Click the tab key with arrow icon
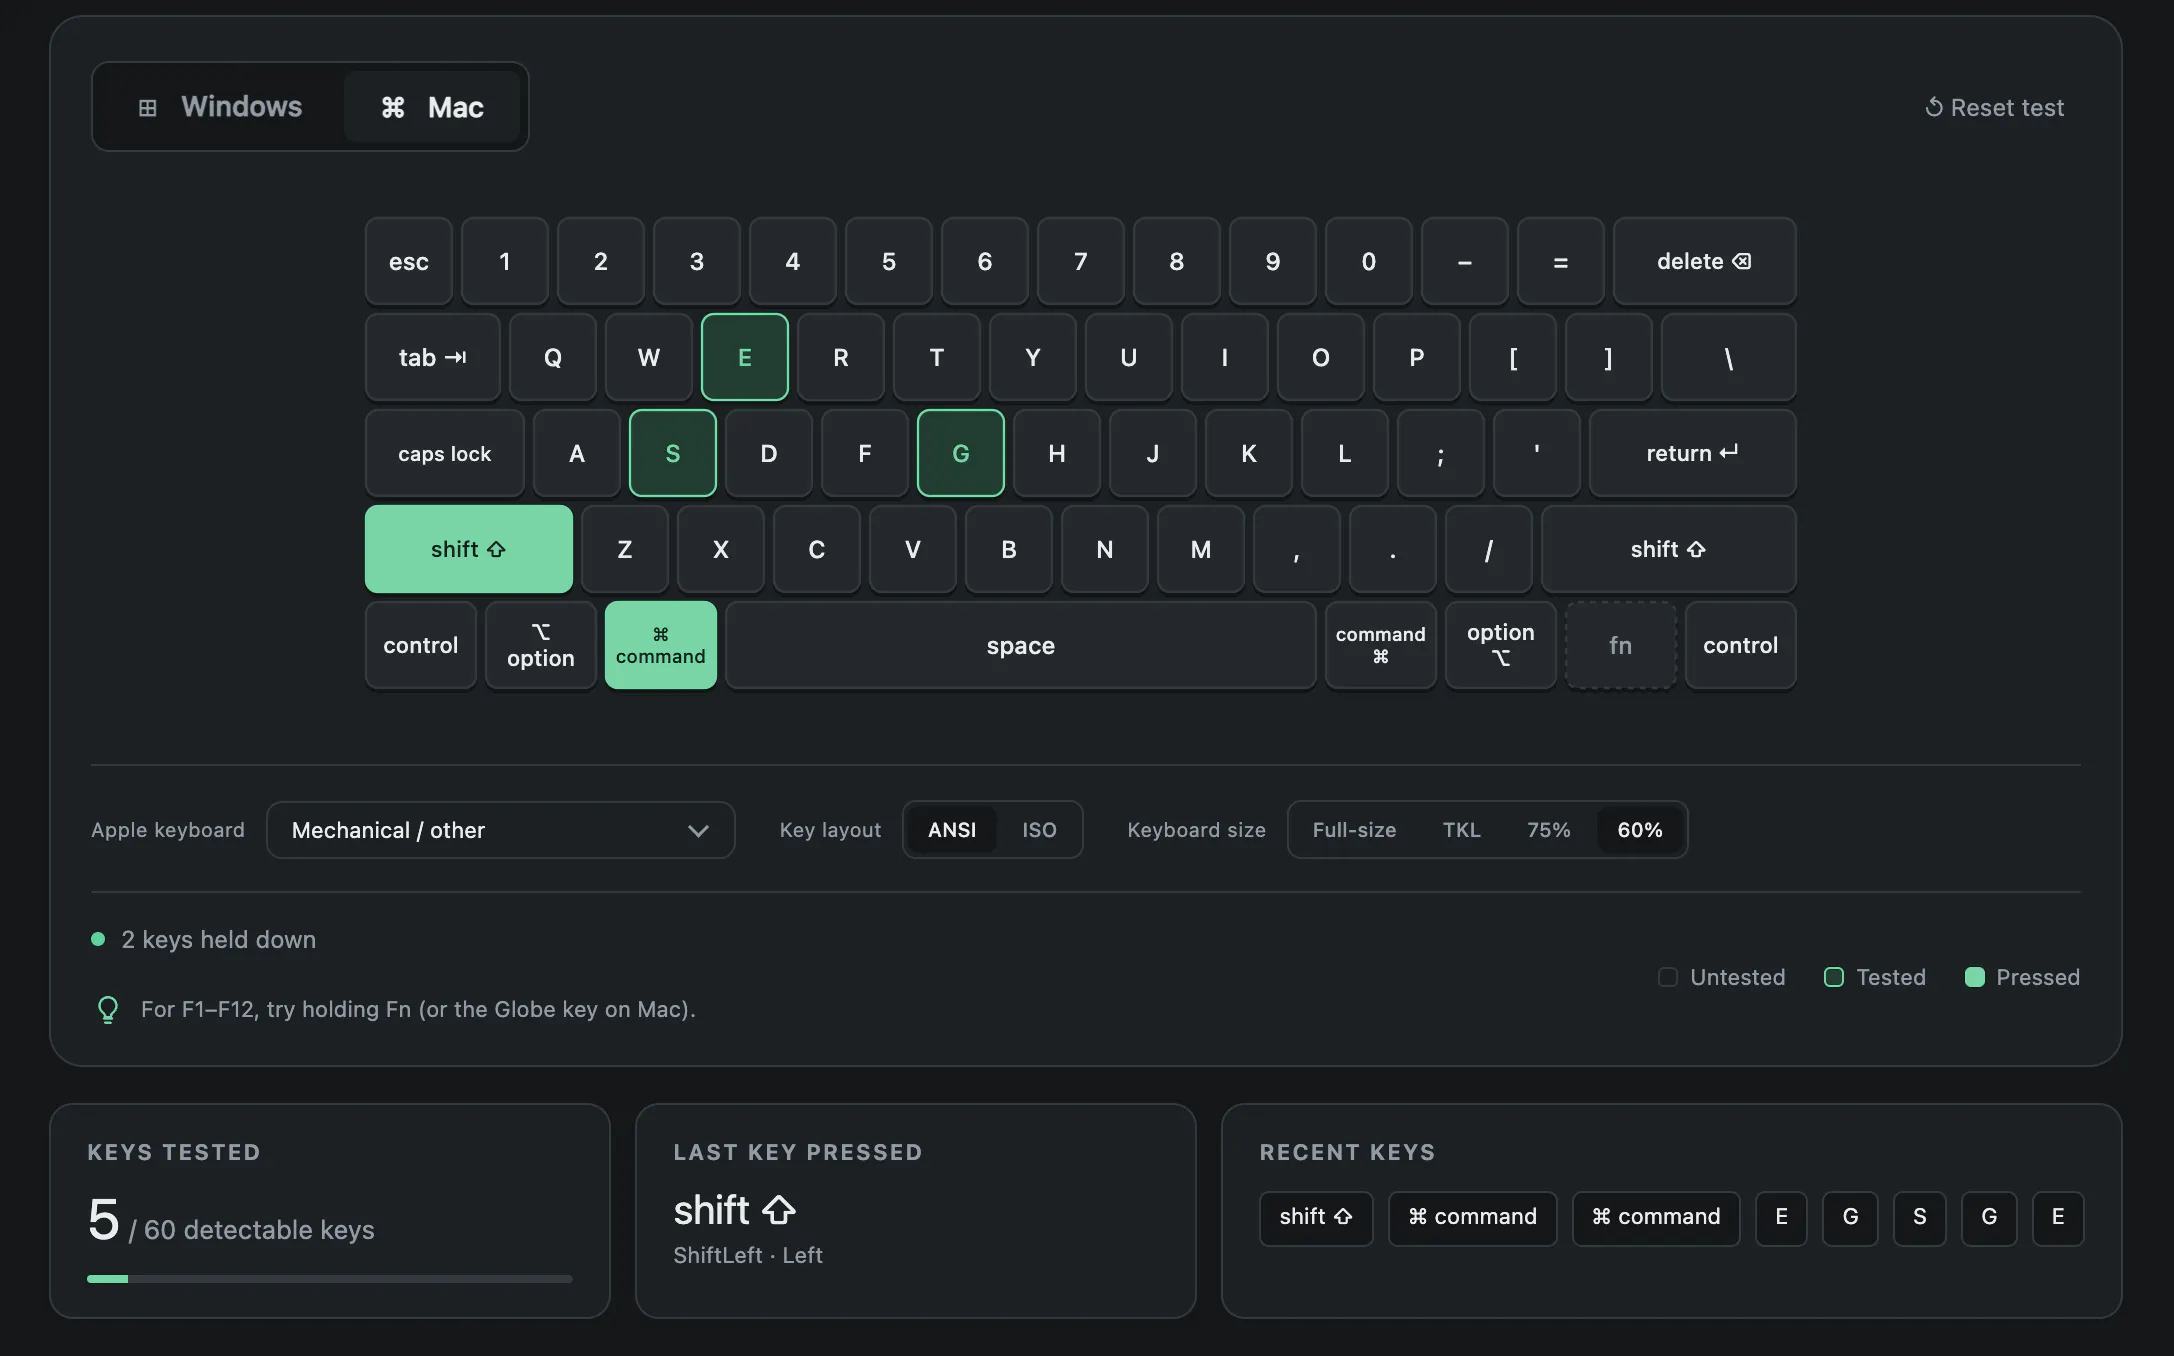This screenshot has height=1356, width=2174. [433, 357]
